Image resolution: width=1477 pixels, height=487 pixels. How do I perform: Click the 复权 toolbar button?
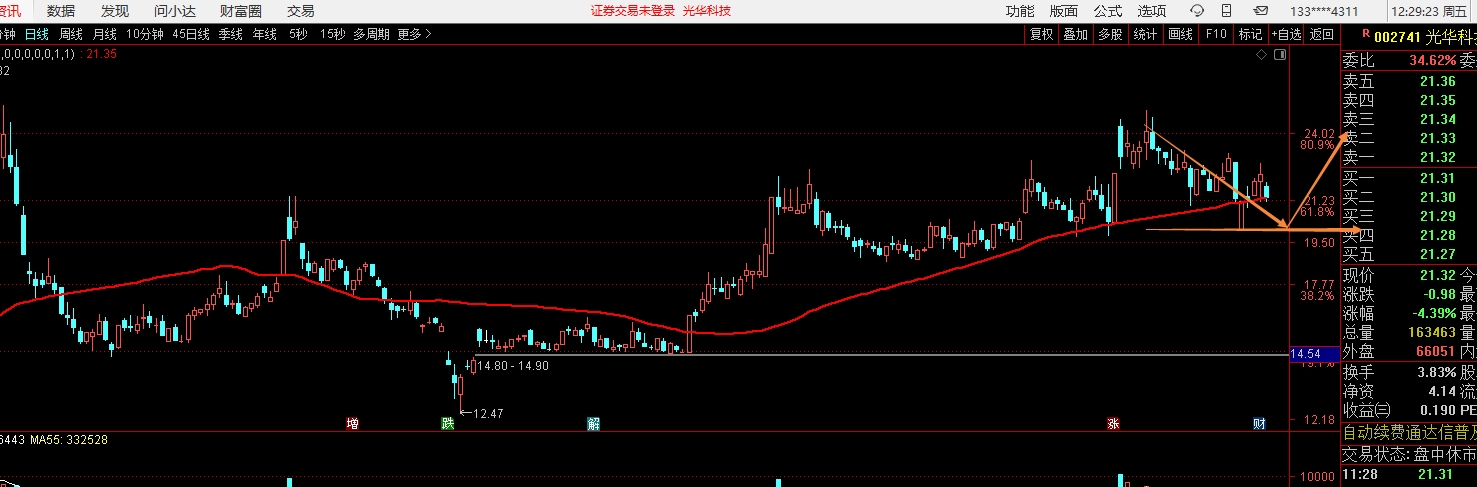coord(1042,34)
